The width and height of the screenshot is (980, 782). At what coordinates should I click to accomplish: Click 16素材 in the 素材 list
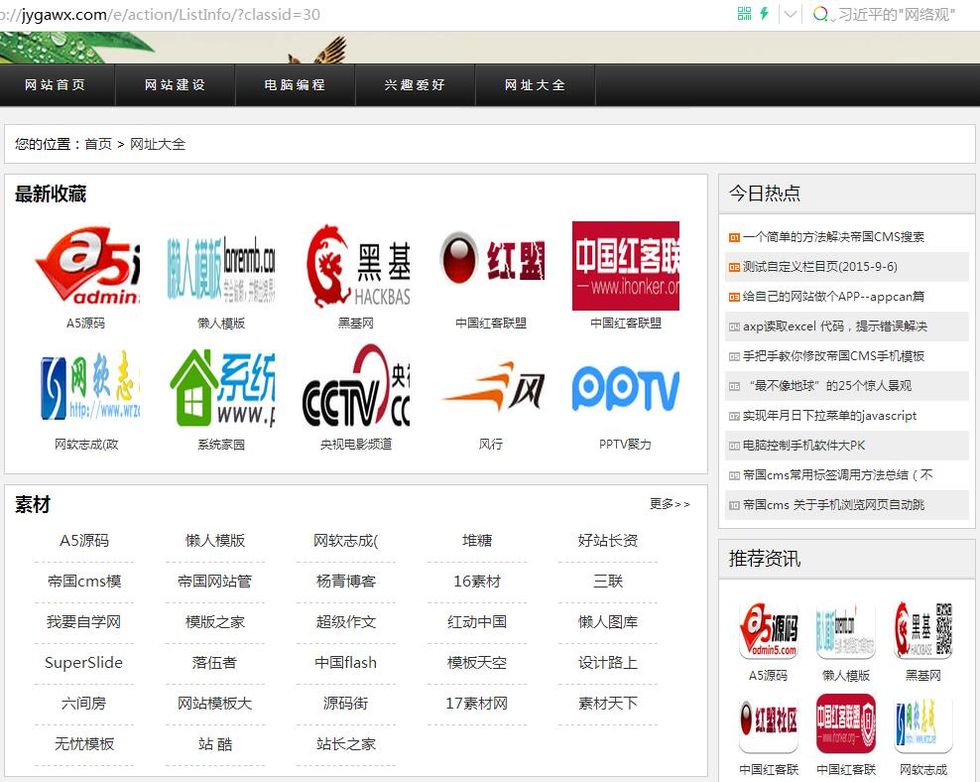[x=477, y=581]
